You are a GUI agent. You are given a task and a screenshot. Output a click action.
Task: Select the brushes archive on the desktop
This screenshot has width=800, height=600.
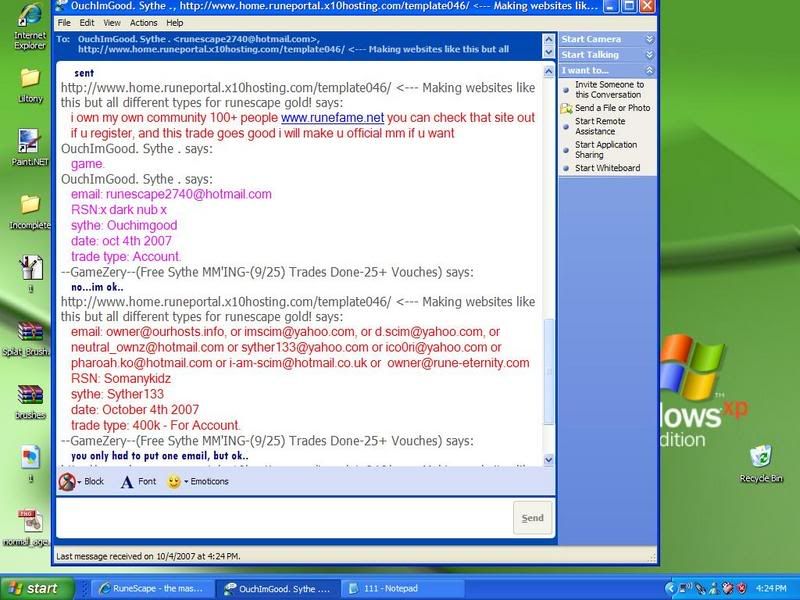pyautogui.click(x=30, y=402)
